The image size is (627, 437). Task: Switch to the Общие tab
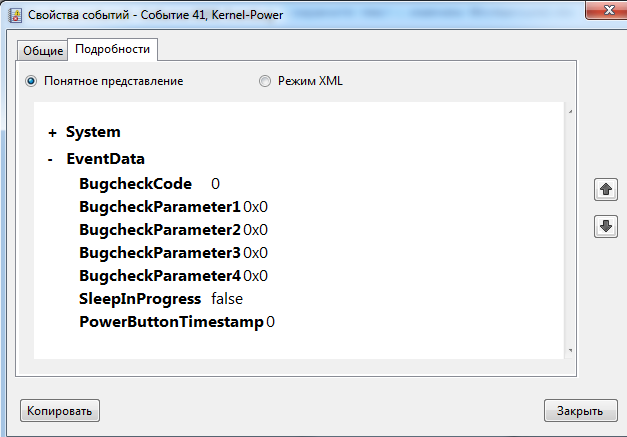(43, 50)
